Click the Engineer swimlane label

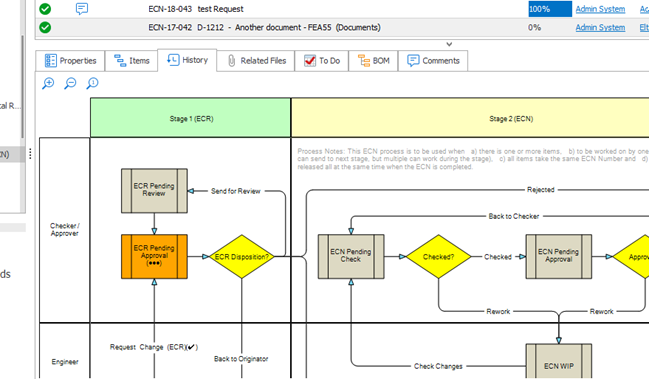(x=65, y=362)
